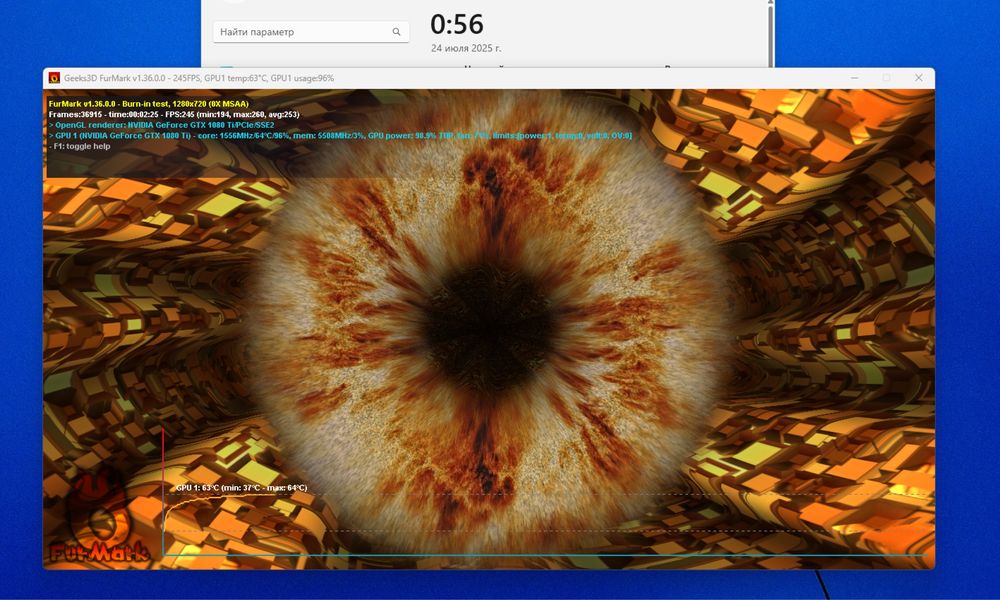Click the FurMark flame icon in title bar
Viewport: 1000px width, 600px height.
pyautogui.click(x=54, y=78)
